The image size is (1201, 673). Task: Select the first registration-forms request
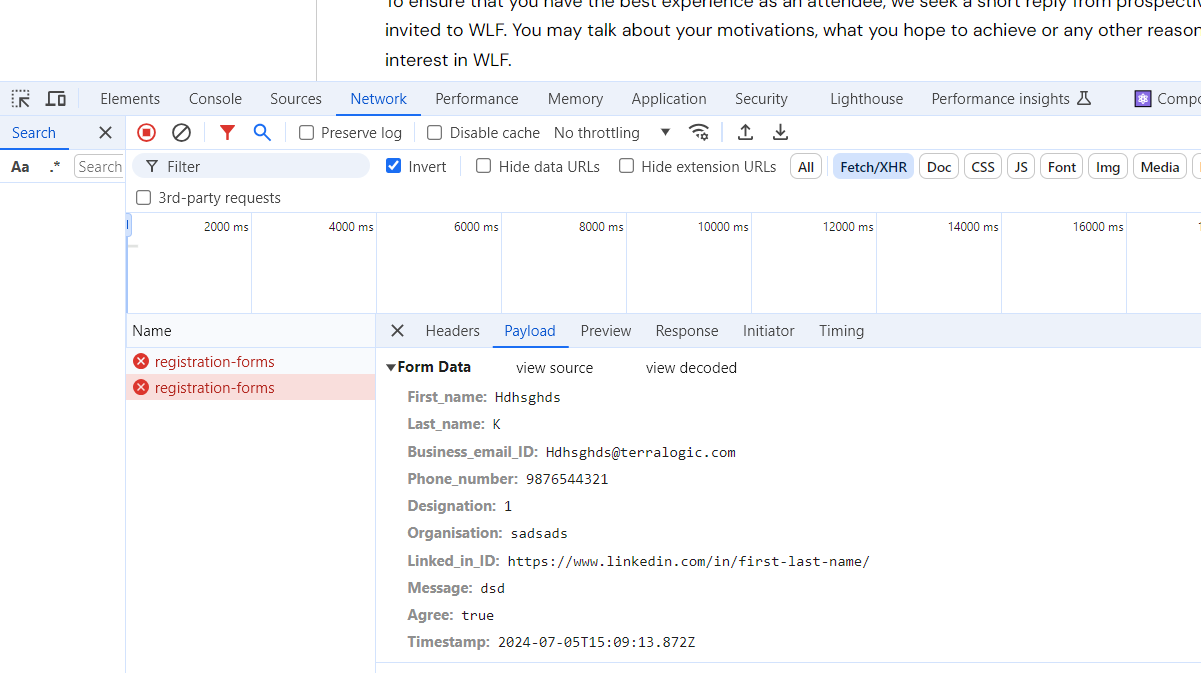[214, 362]
